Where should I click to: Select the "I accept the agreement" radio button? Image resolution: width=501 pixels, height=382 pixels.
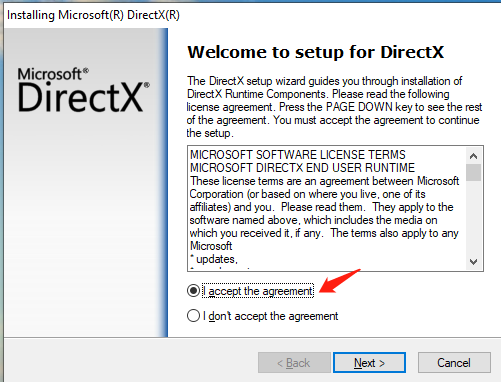click(193, 291)
